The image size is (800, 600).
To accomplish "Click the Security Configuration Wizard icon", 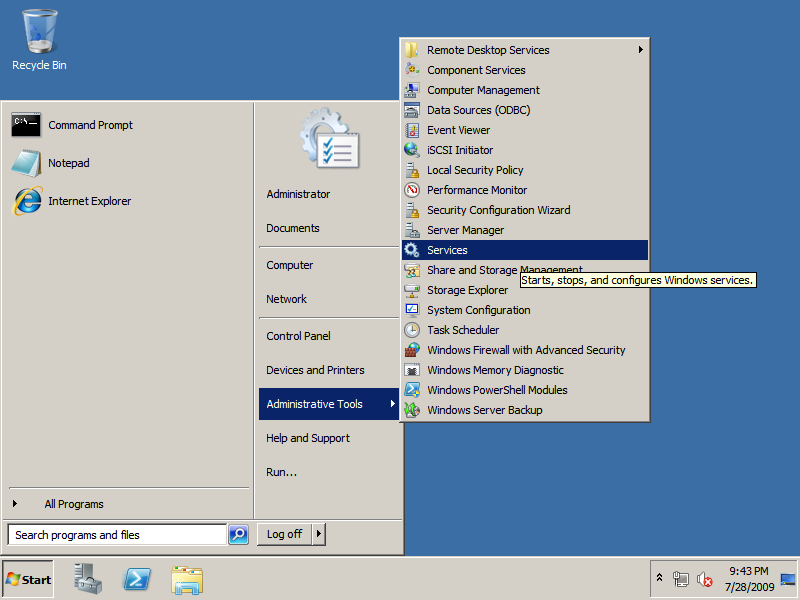I will pyautogui.click(x=412, y=210).
